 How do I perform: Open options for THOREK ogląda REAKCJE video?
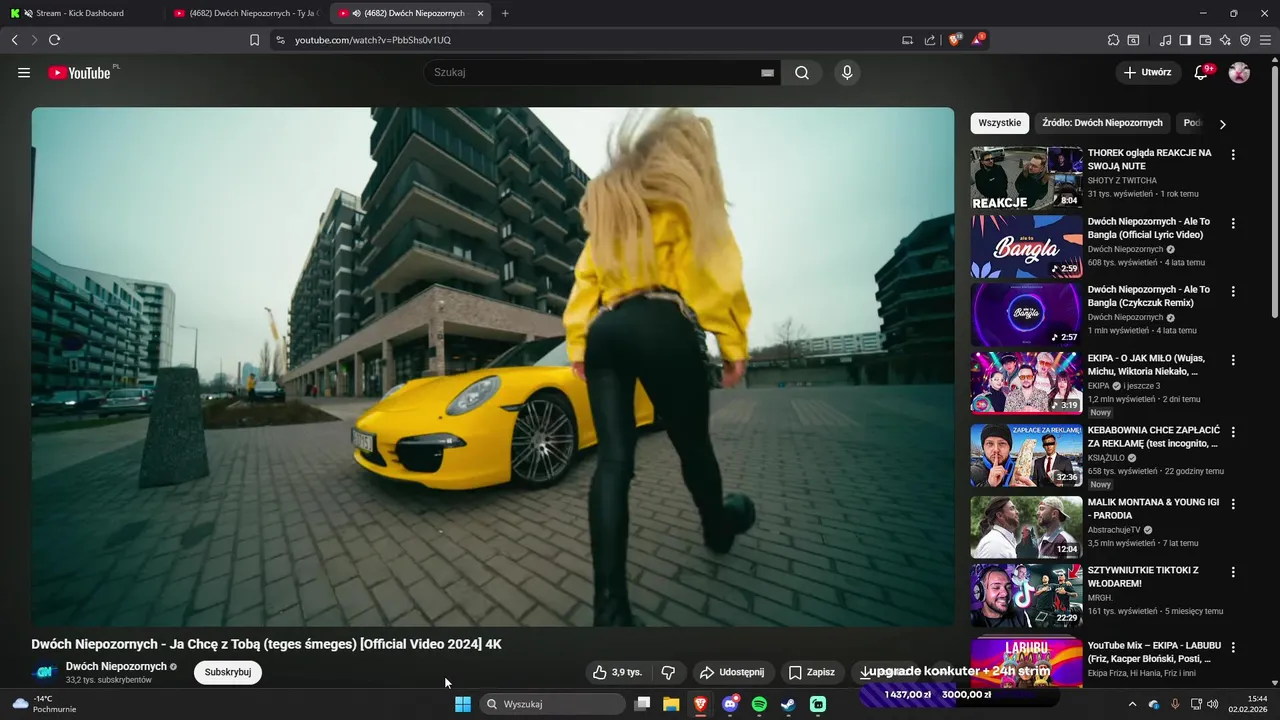click(x=1233, y=155)
